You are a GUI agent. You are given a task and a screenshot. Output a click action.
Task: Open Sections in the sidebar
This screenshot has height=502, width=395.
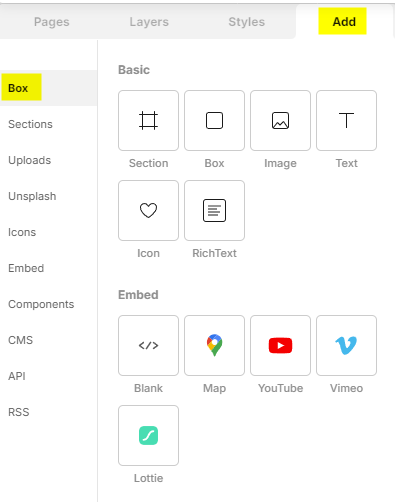48,124
